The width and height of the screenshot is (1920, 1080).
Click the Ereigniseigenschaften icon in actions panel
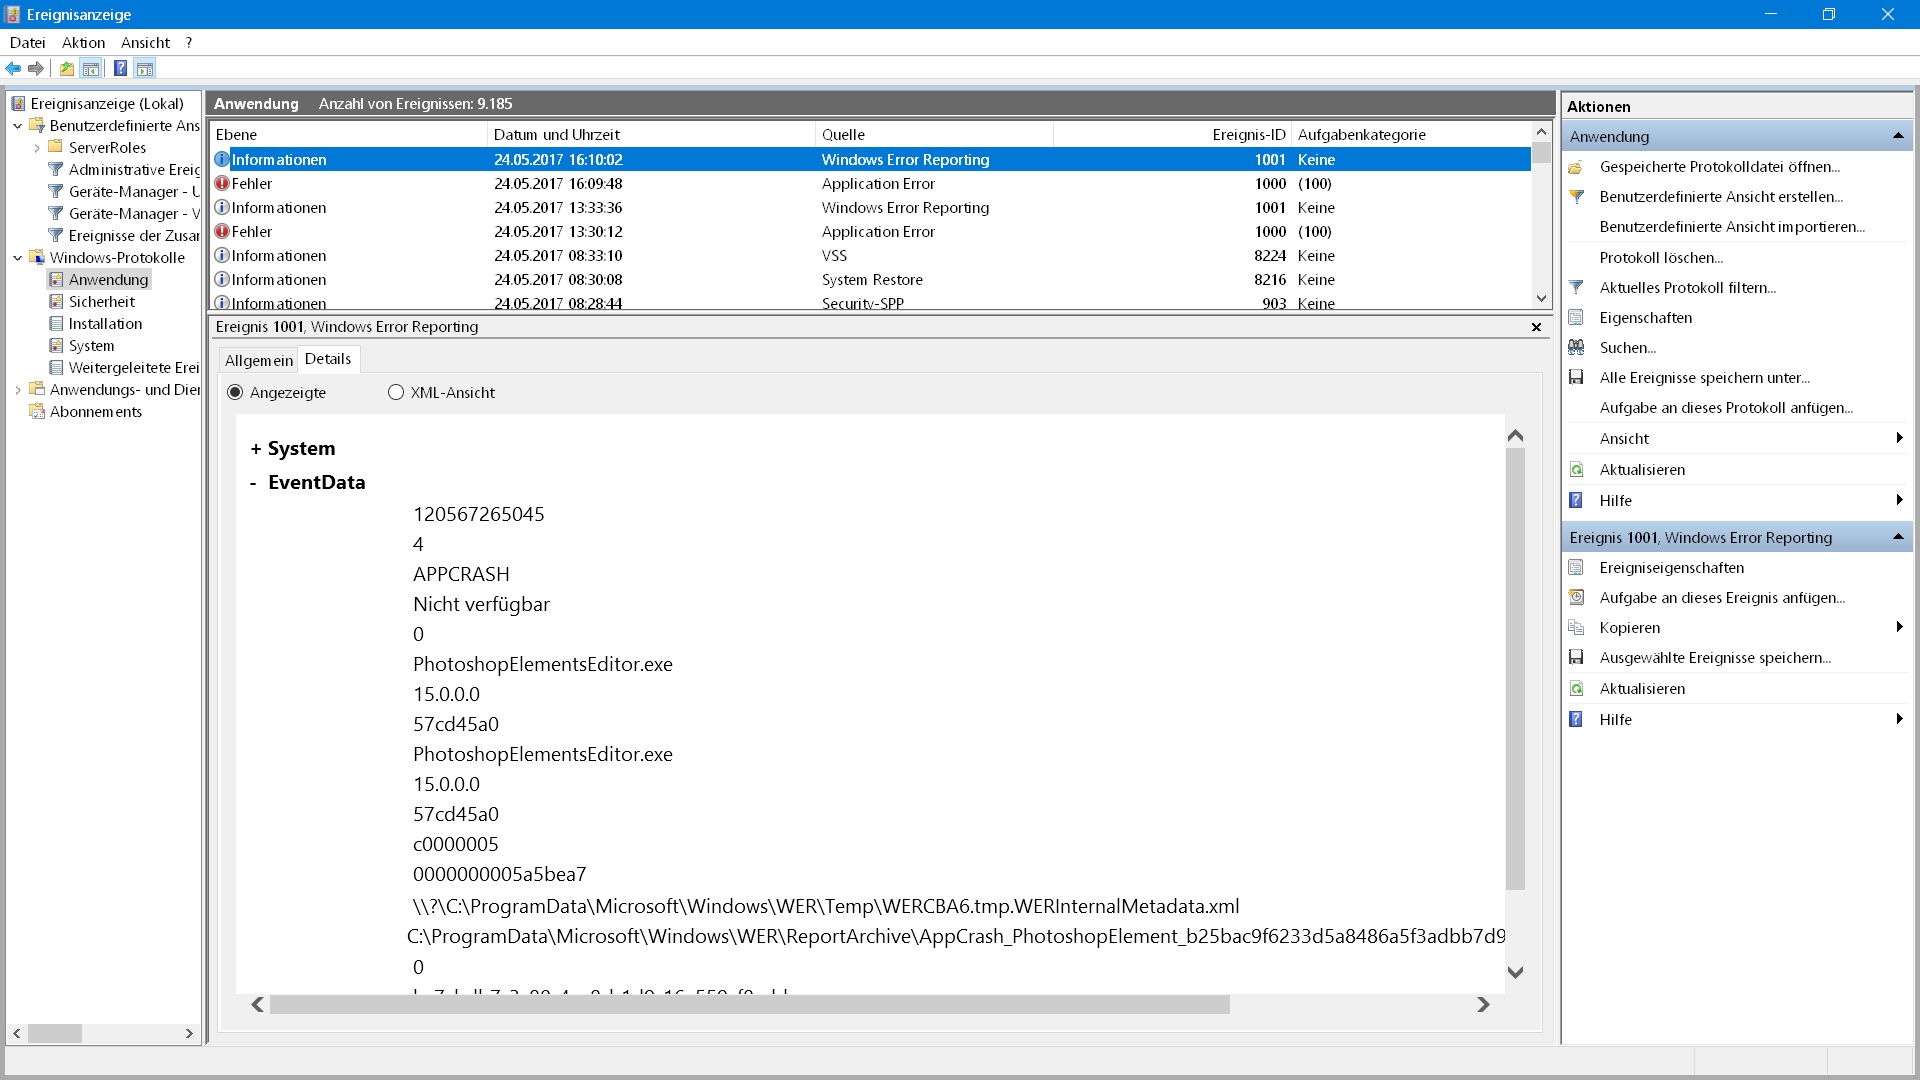(1576, 567)
